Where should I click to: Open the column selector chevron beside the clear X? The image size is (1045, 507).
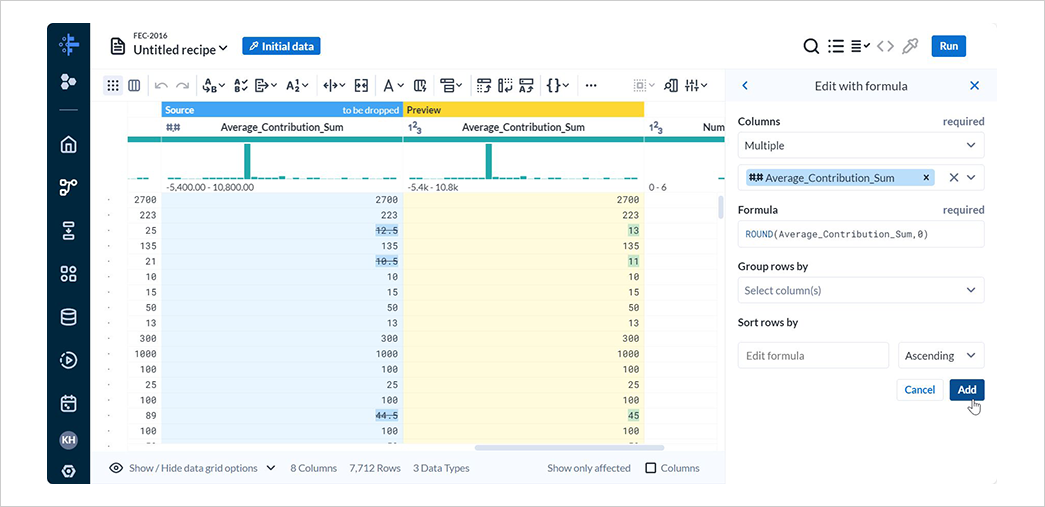coord(971,177)
